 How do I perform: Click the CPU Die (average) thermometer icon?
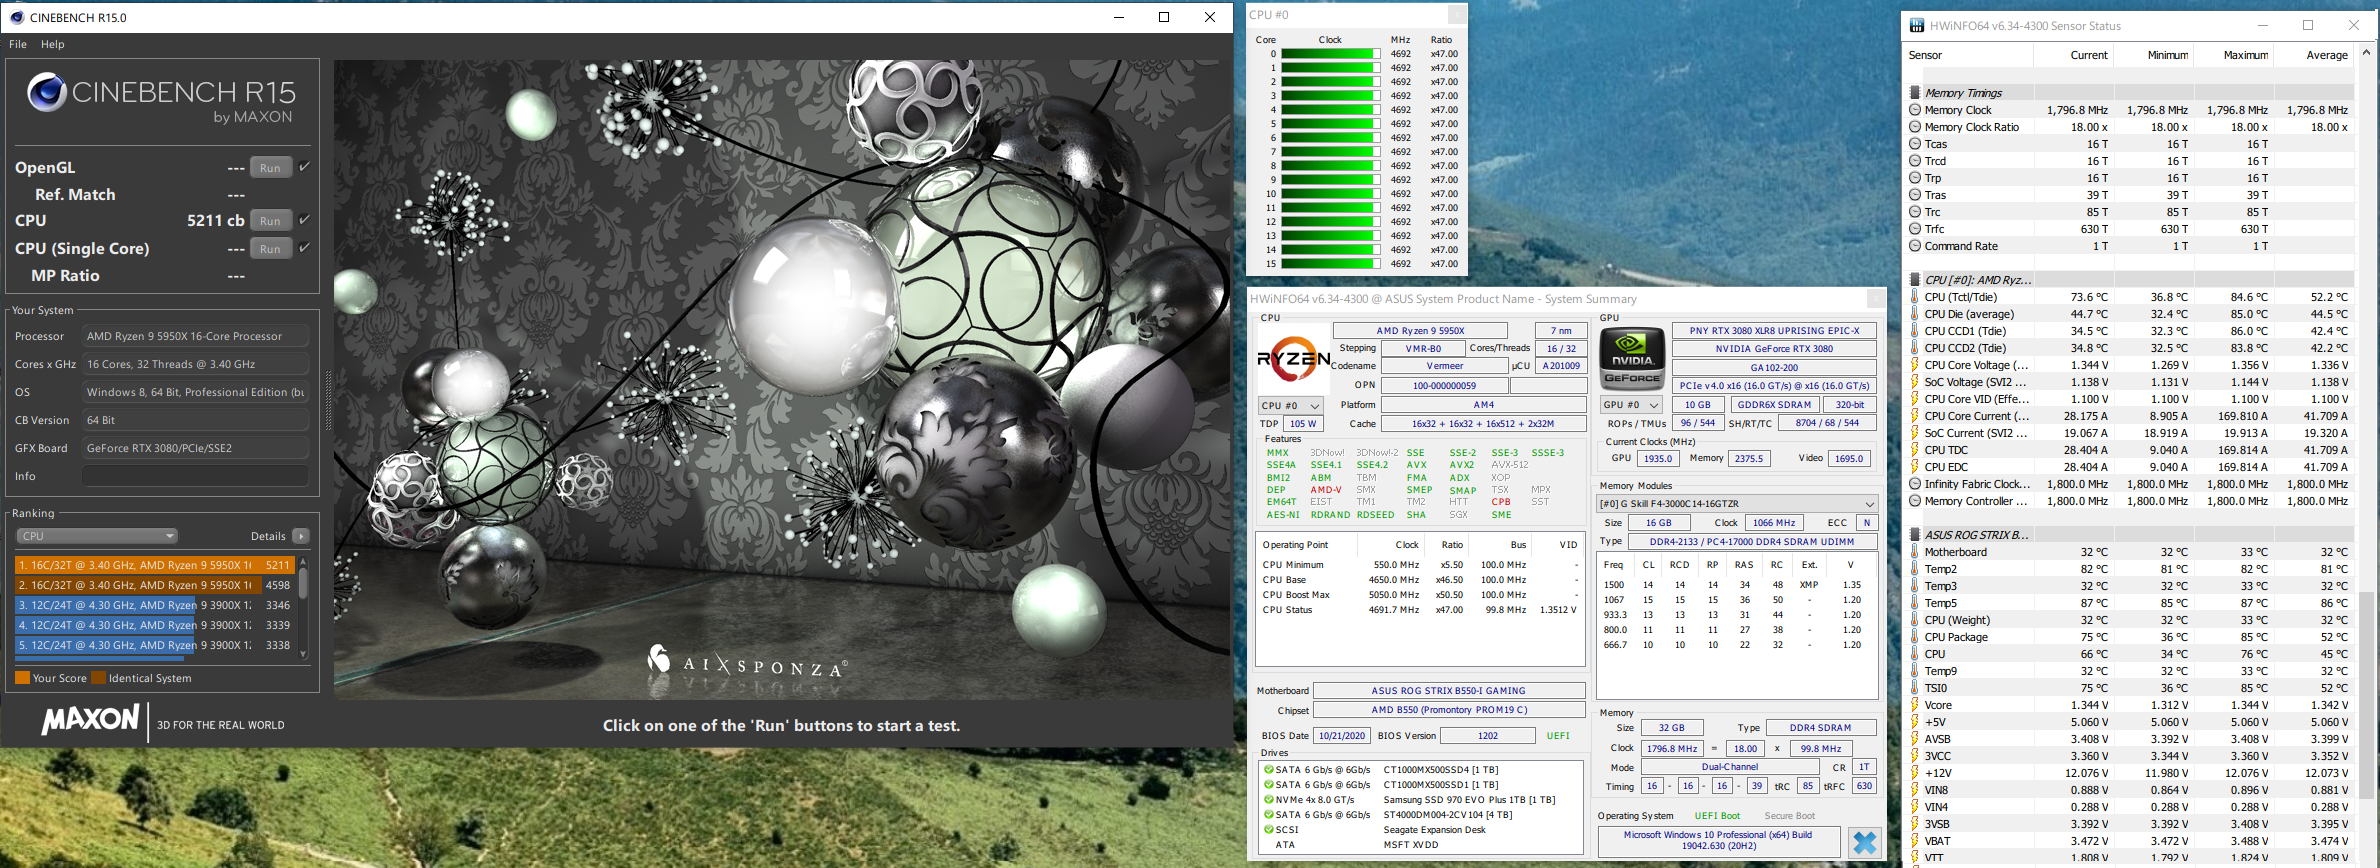coord(1915,314)
